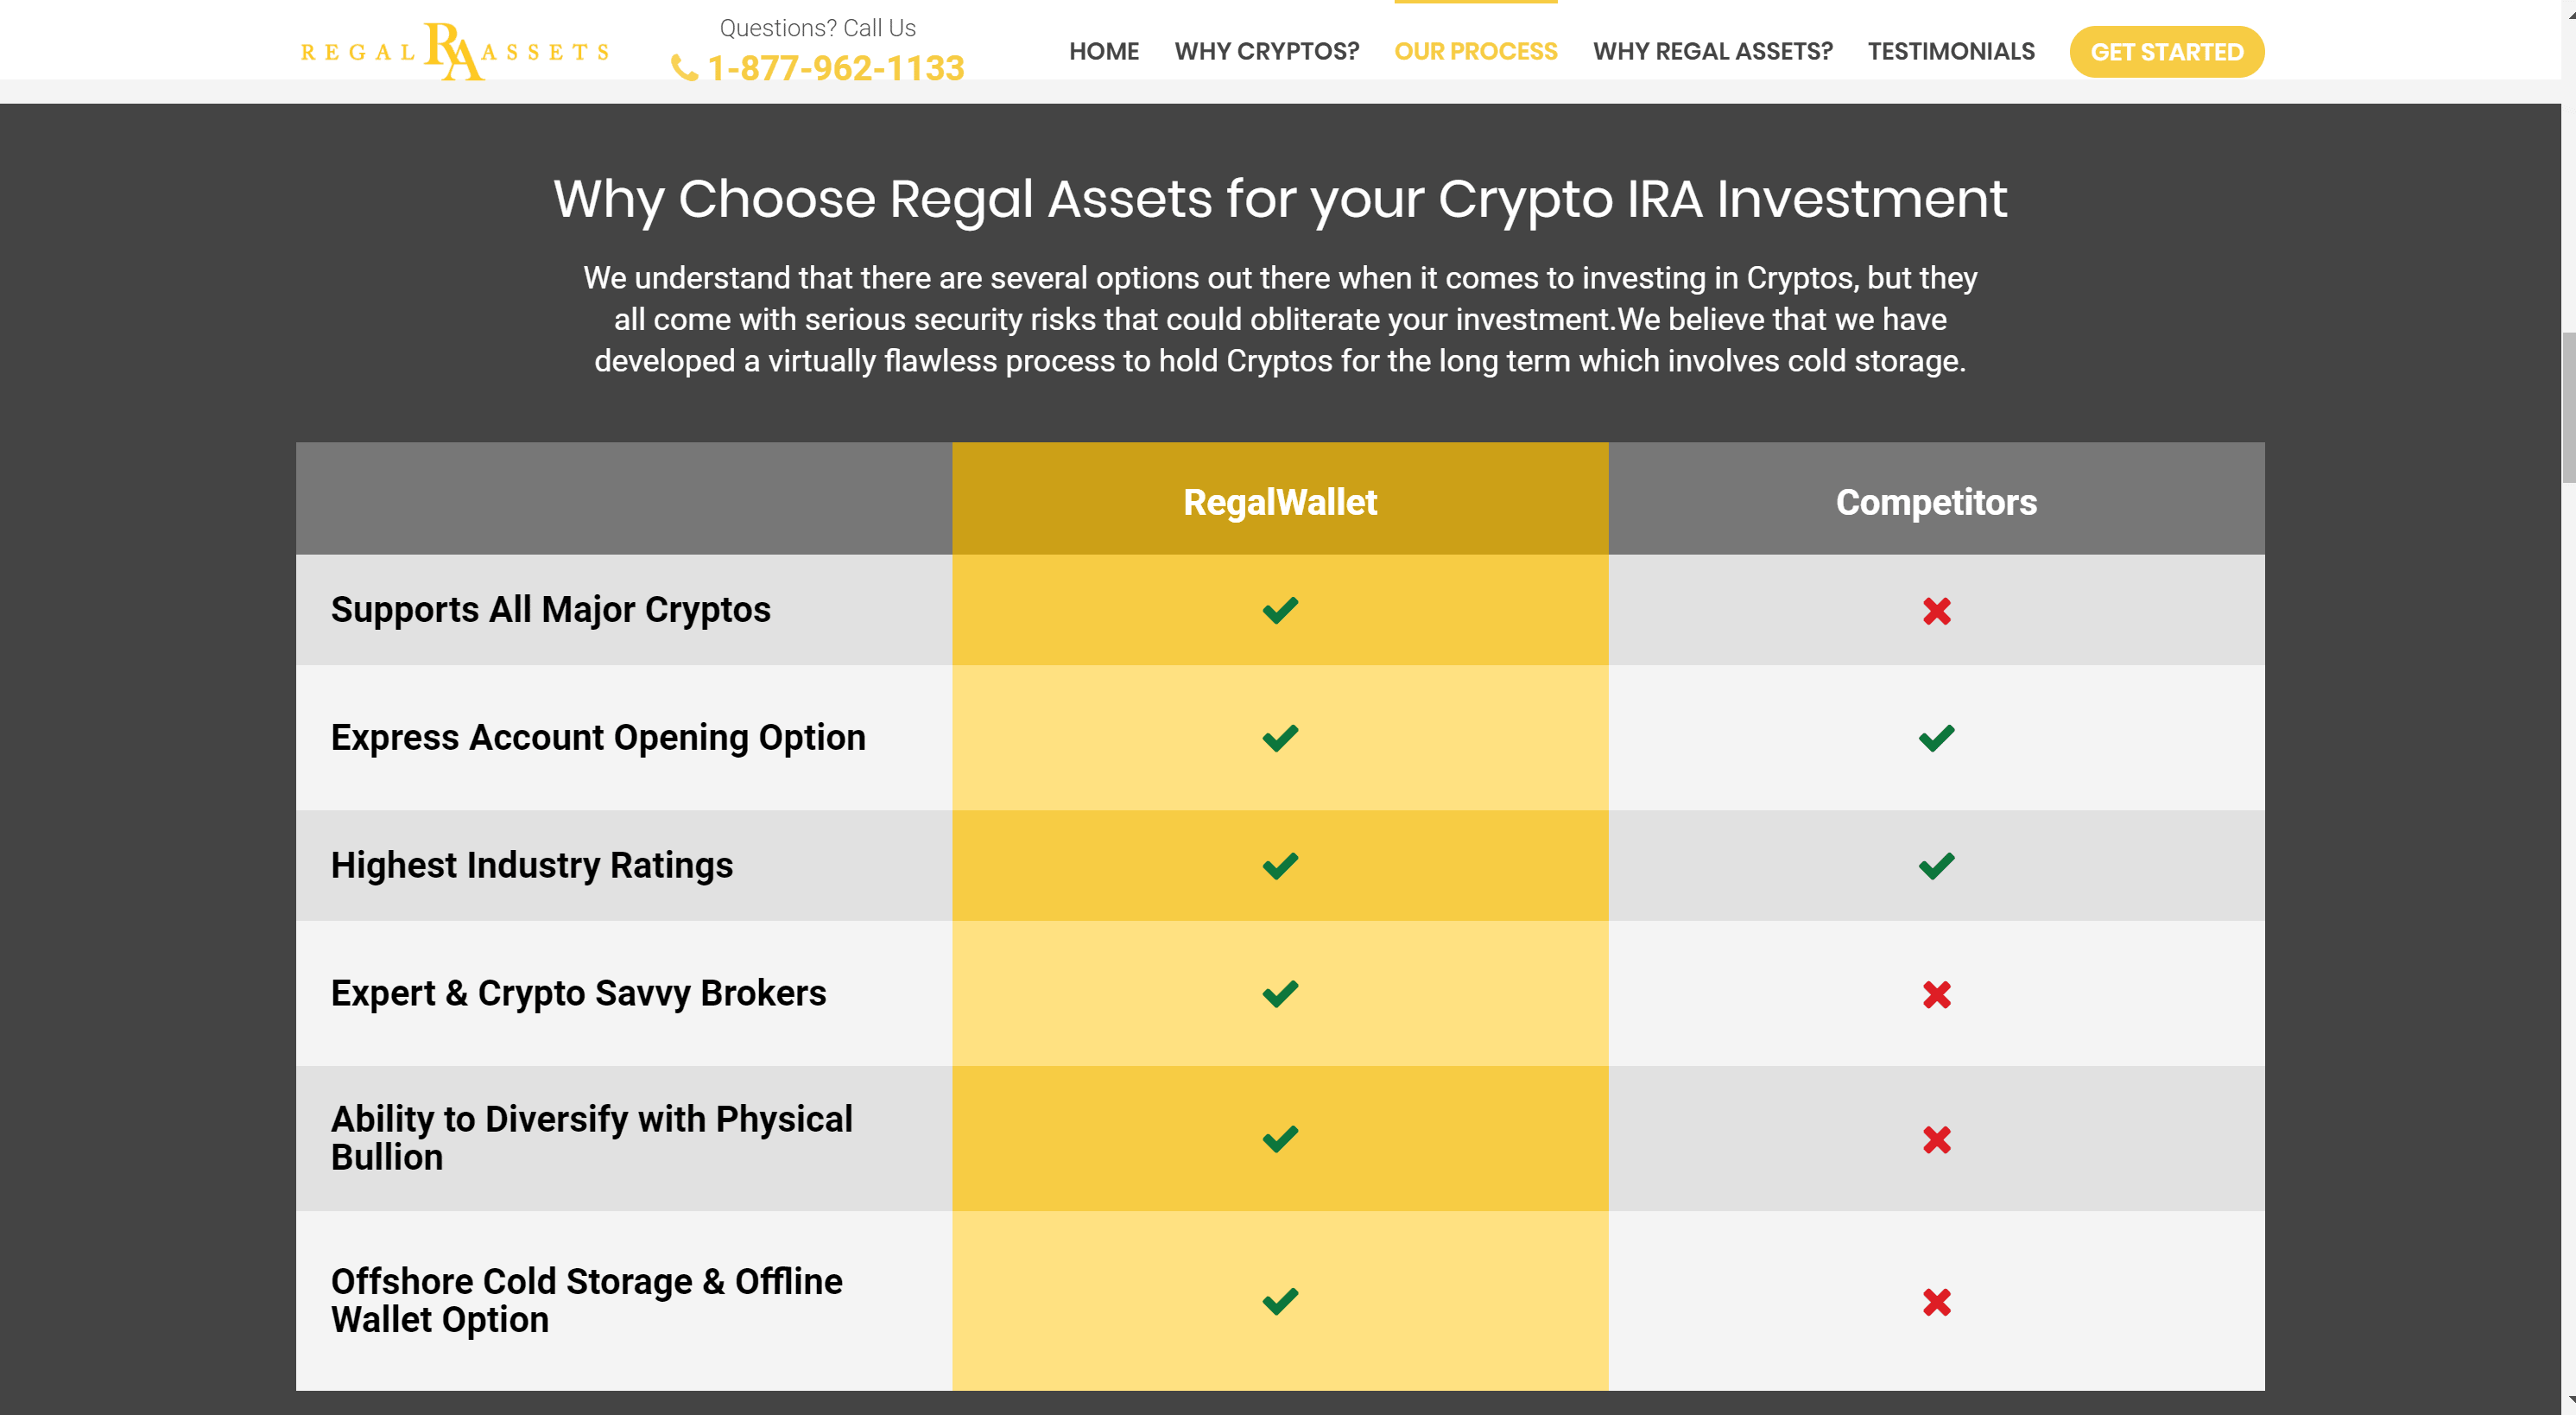Click the GET STARTED button
The height and width of the screenshot is (1415, 2576).
[x=2166, y=52]
